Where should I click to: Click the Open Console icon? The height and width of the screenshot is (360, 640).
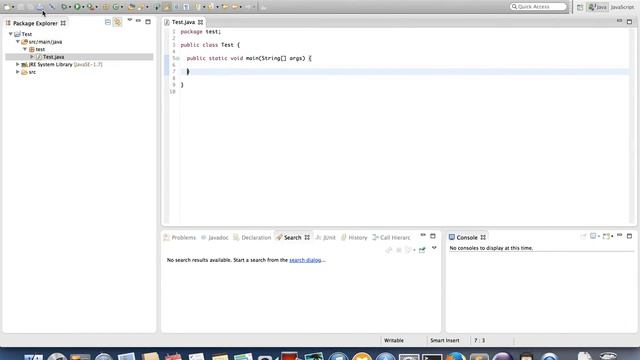click(606, 236)
